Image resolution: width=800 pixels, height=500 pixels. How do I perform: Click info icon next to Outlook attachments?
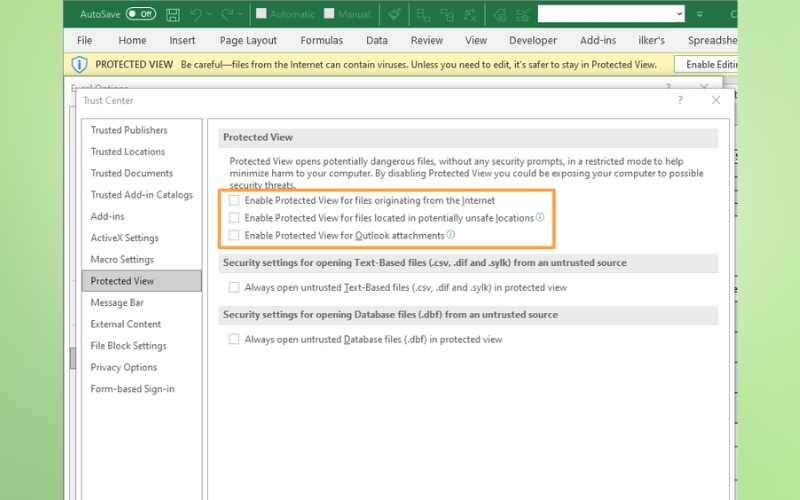click(451, 235)
